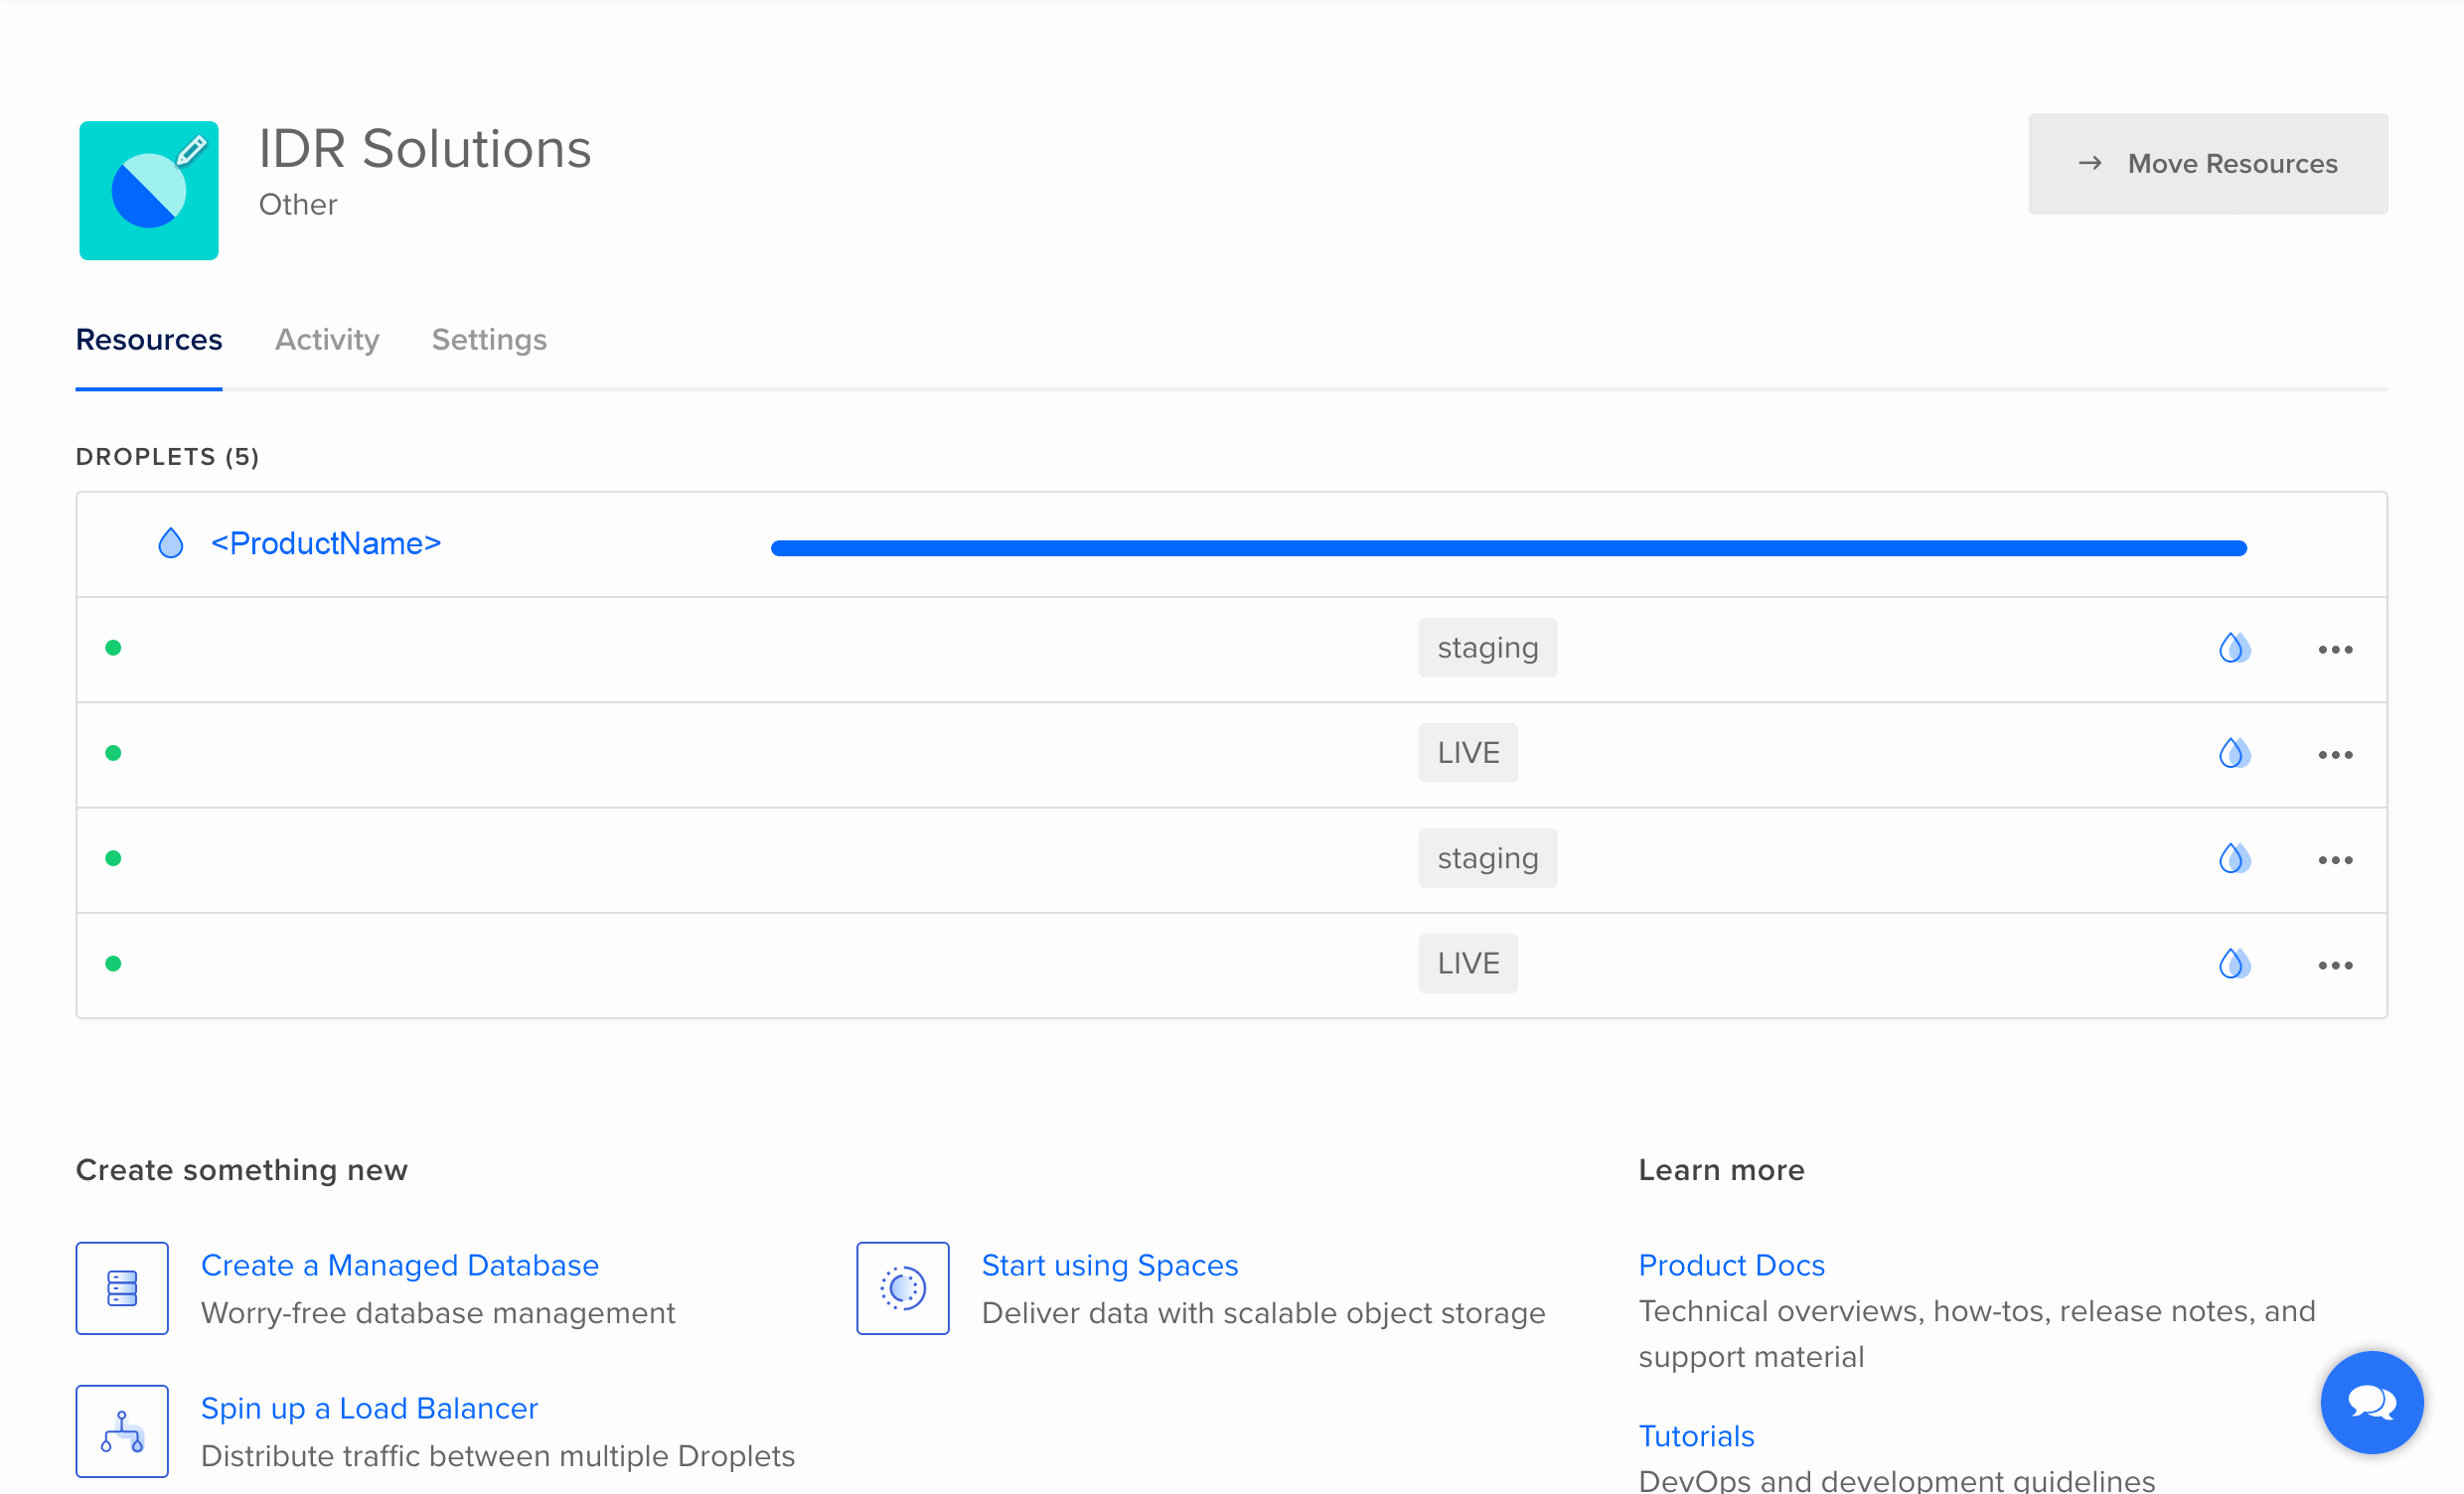Switch to the Activity tab
Screen dimensions: 2464x1494
327,340
